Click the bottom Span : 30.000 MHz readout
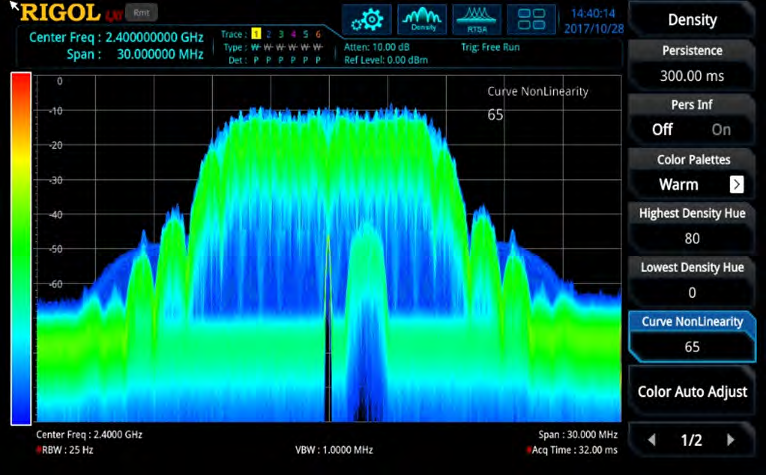 [578, 434]
